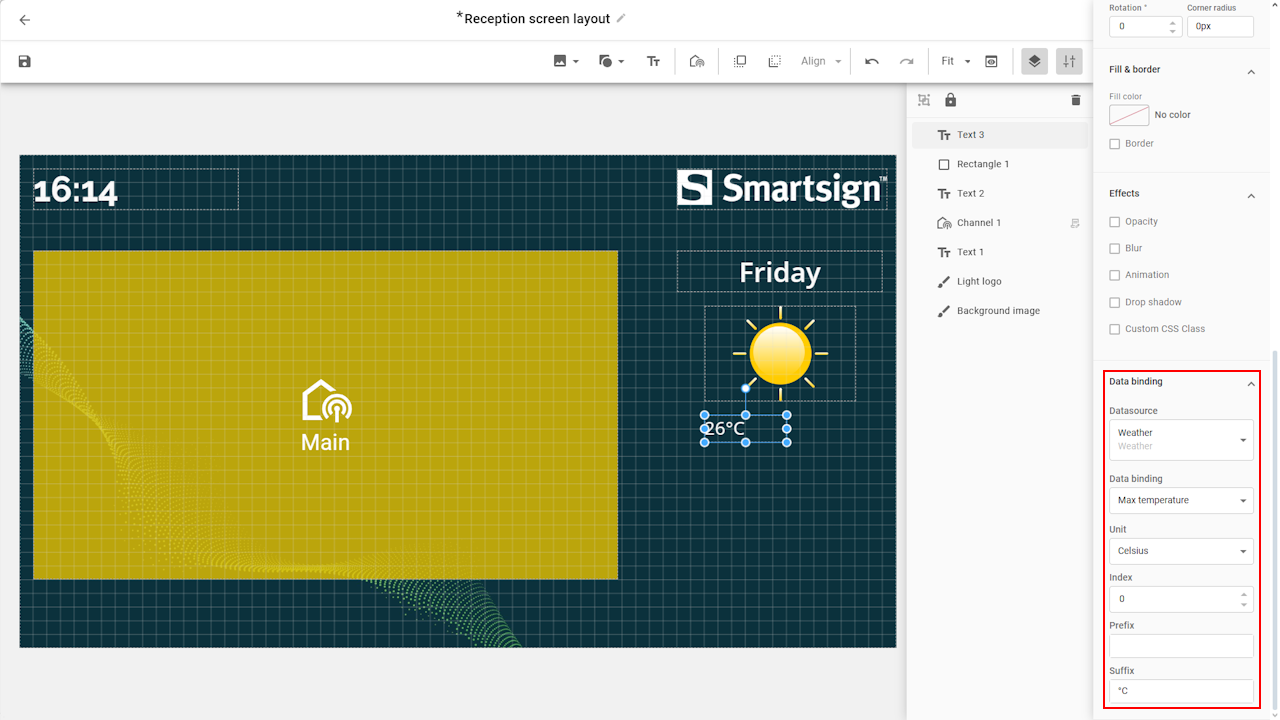Click the undo arrow
Viewport: 1280px width, 720px height.
click(x=872, y=62)
